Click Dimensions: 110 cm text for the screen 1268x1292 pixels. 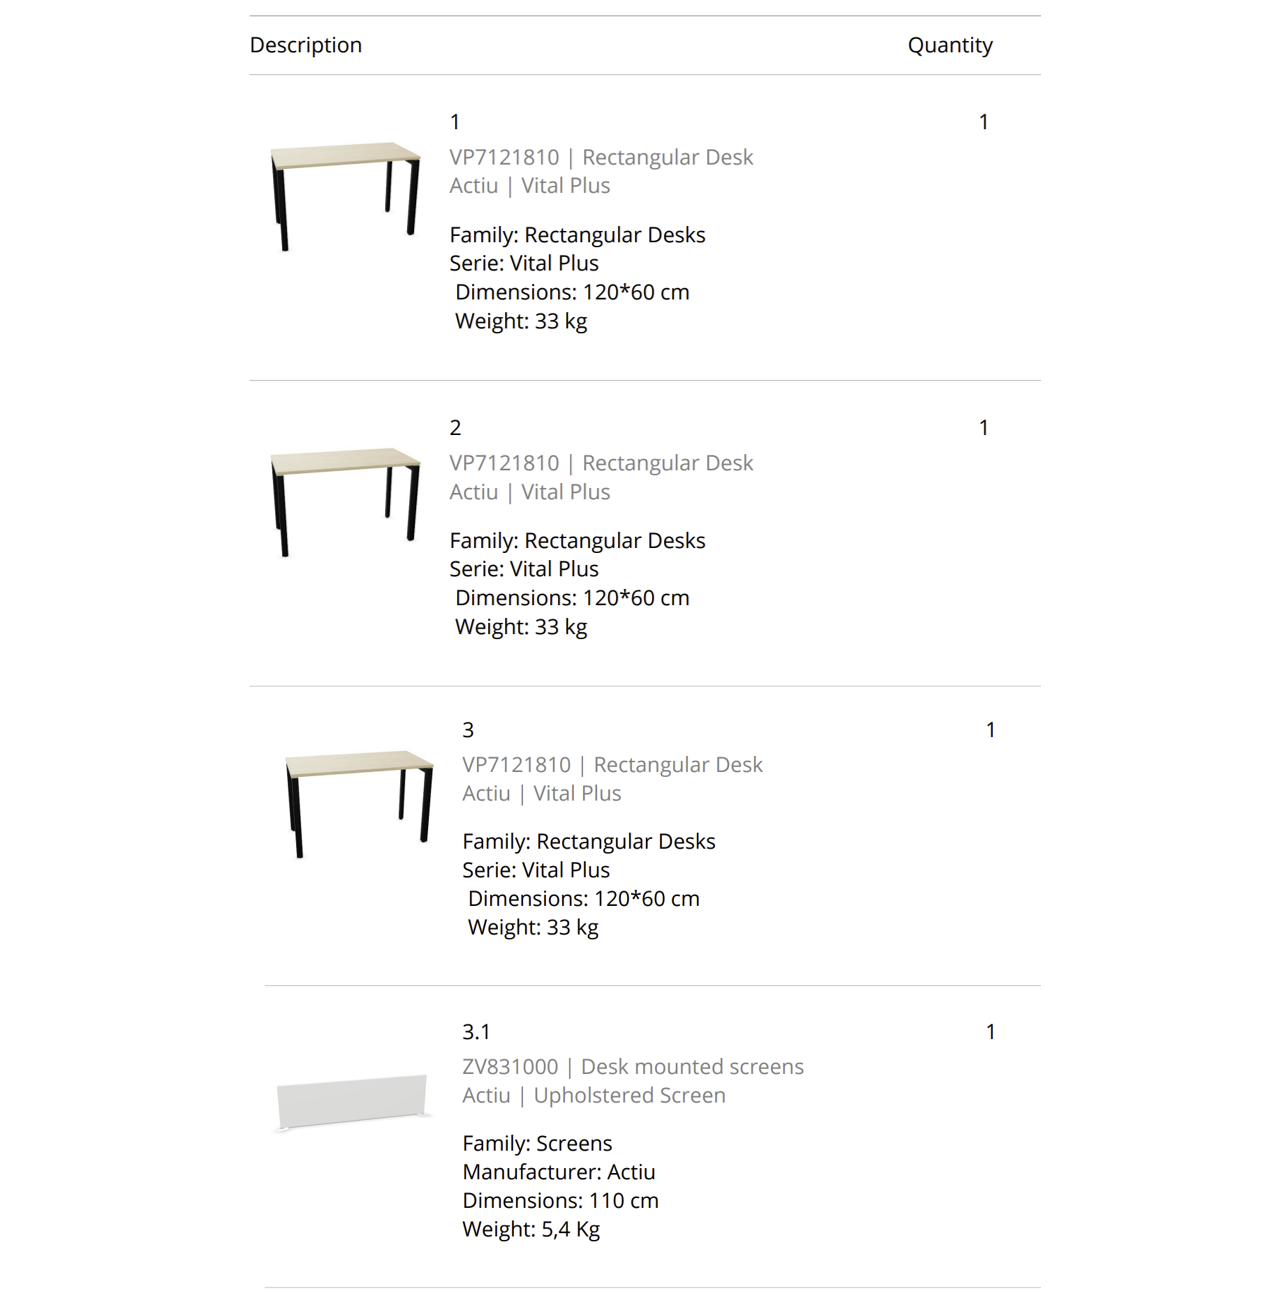point(560,1200)
